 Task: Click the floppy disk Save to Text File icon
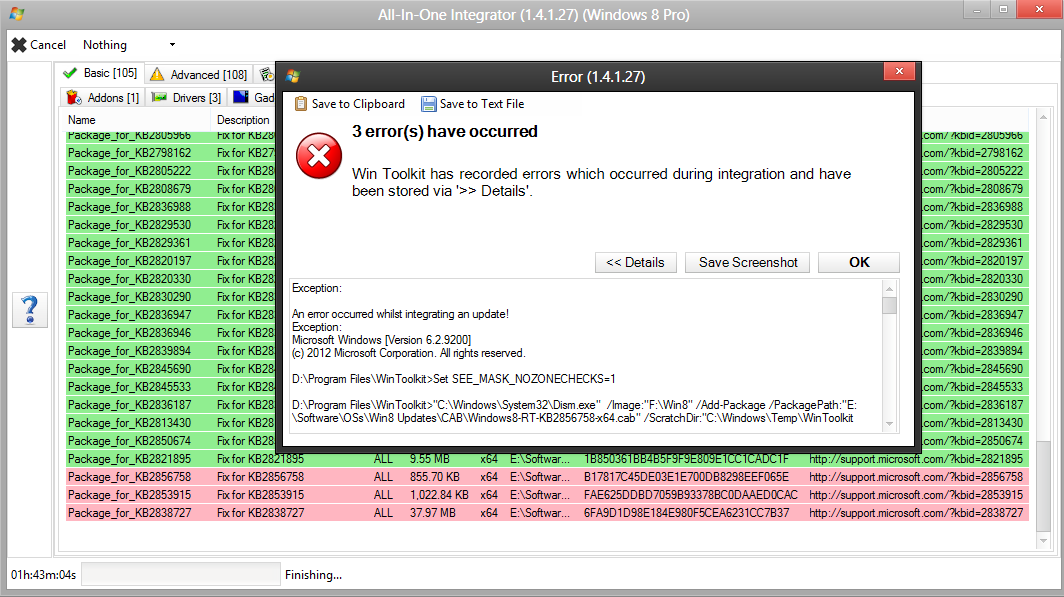tap(428, 104)
